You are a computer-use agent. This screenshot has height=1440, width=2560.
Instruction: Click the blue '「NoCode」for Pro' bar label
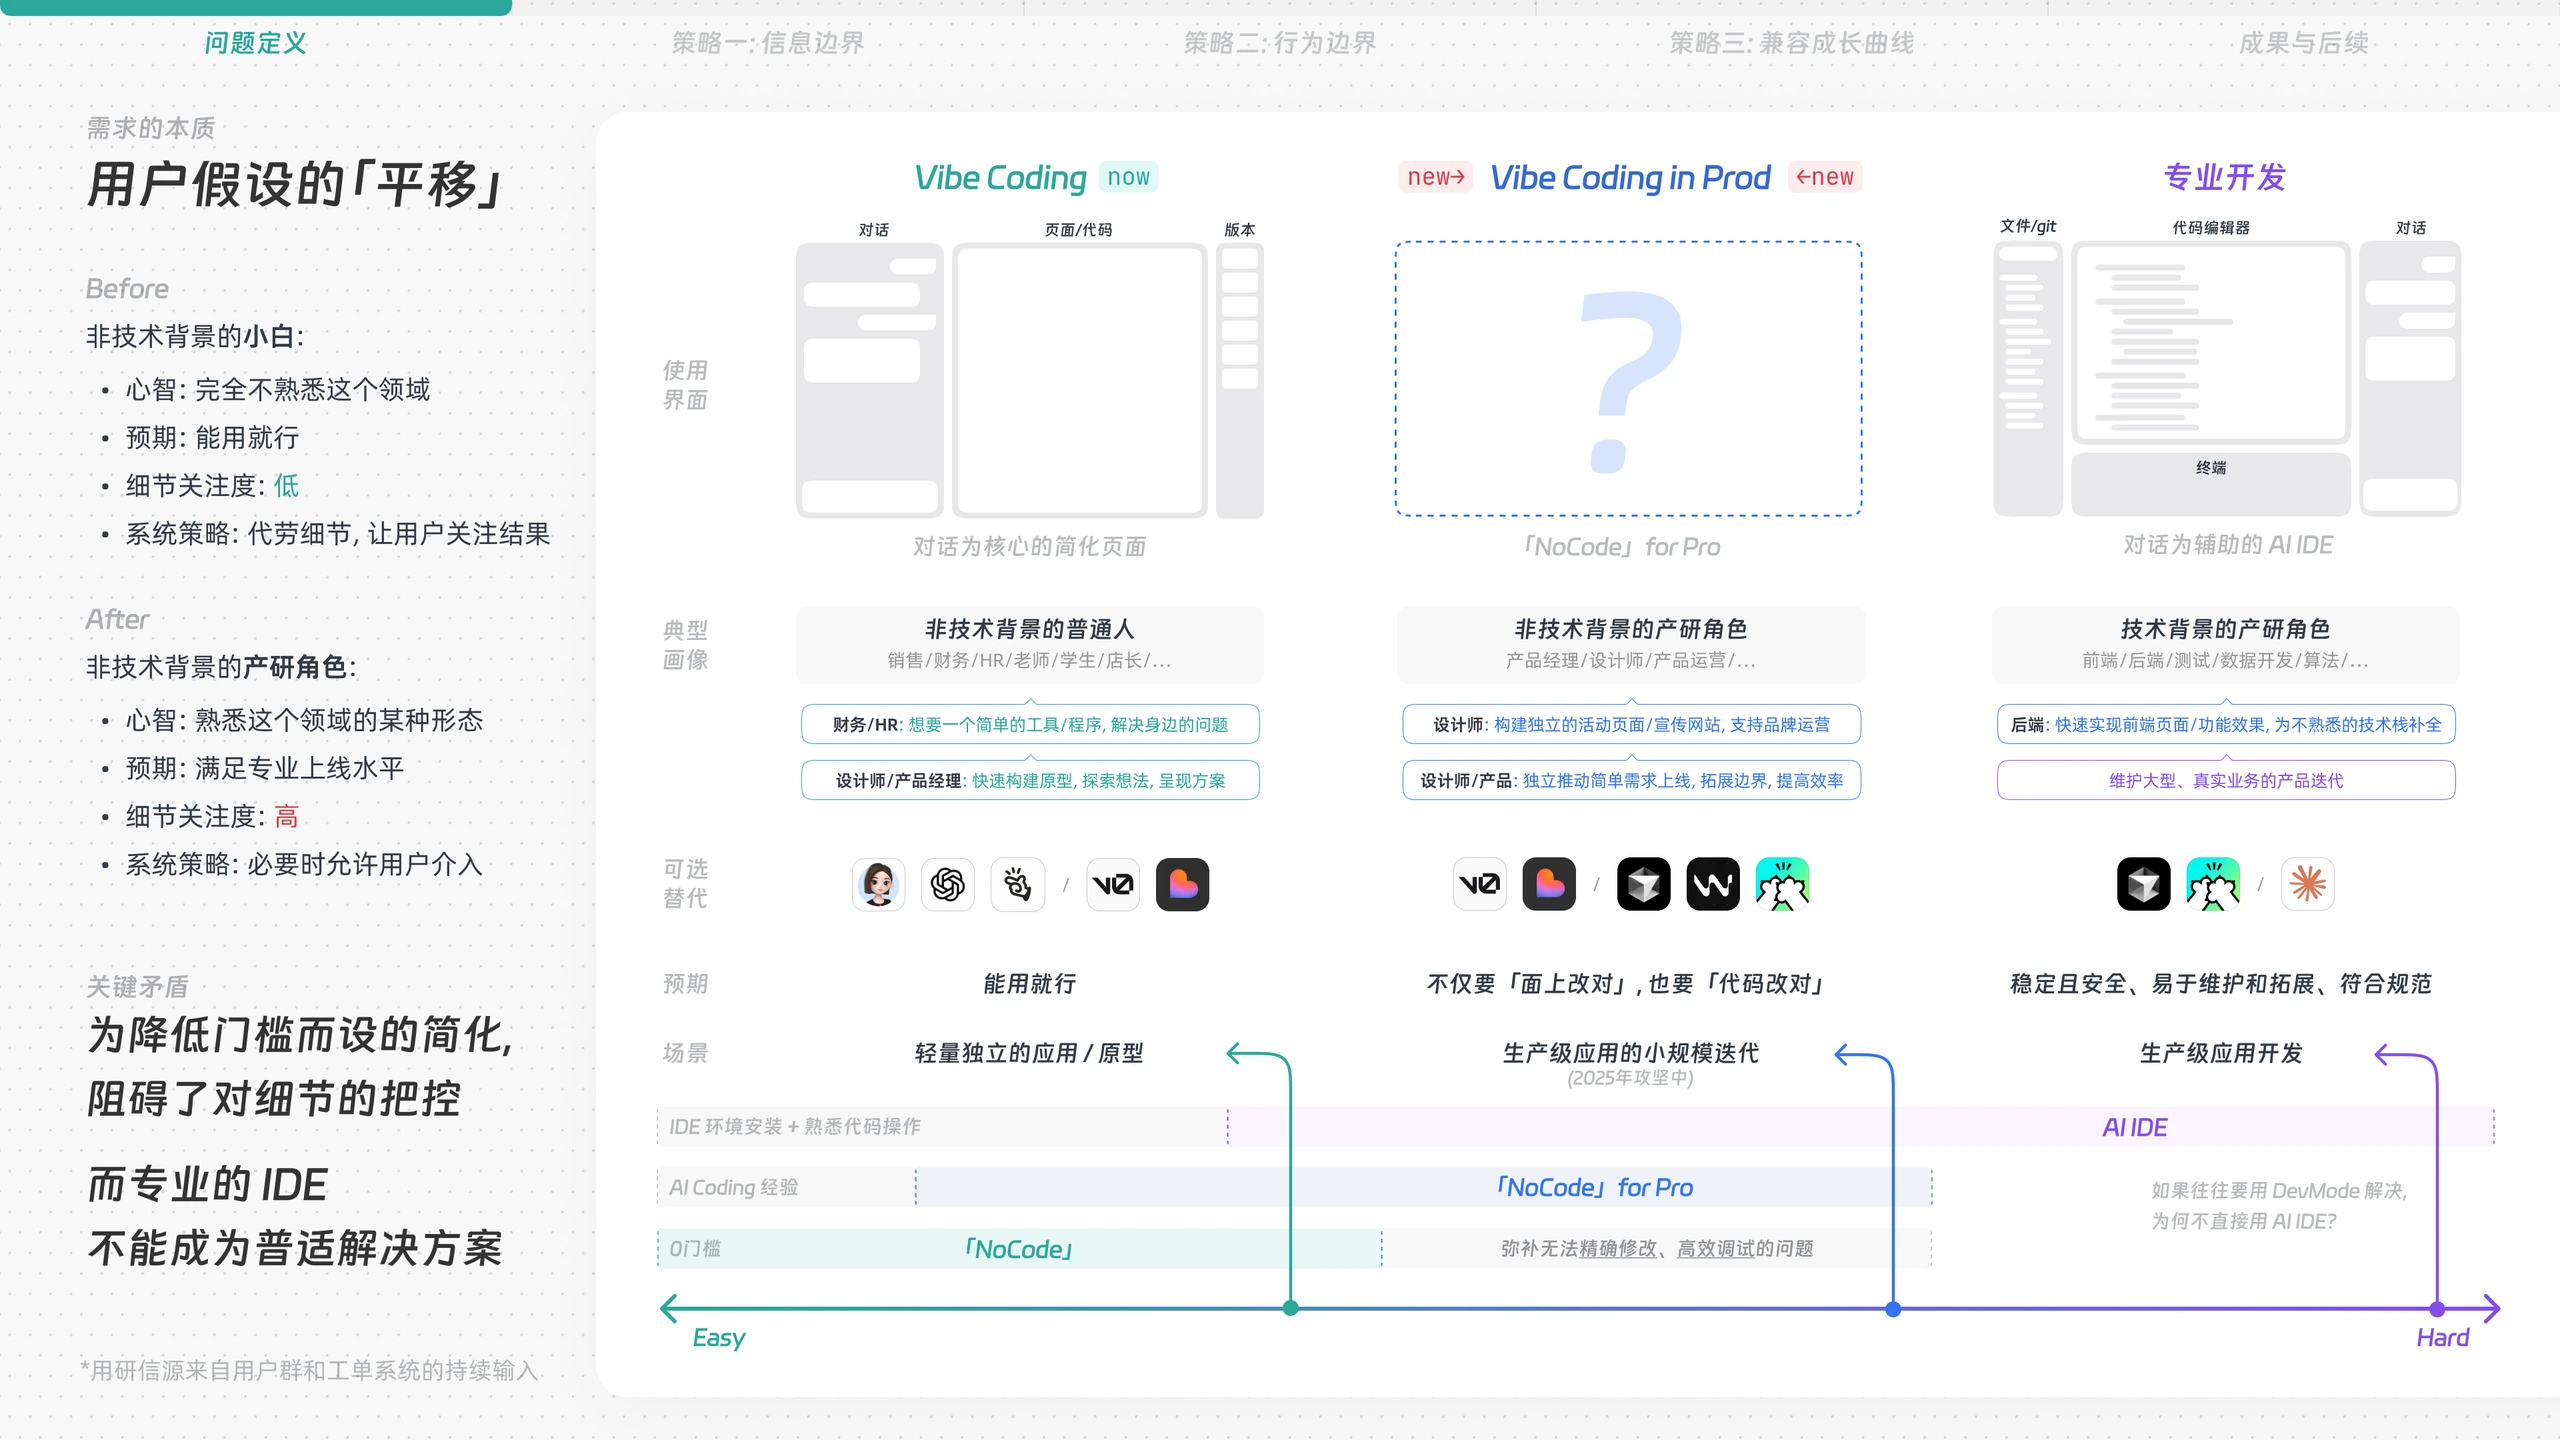tap(1594, 1187)
